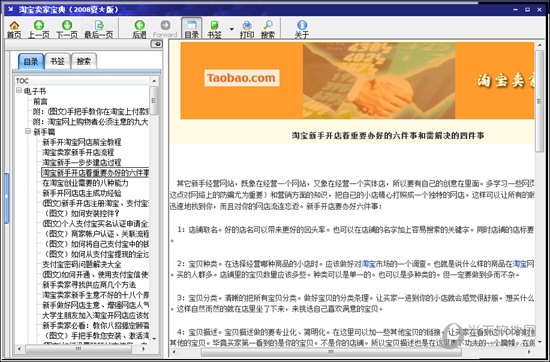Viewport: 550px width, 362px height.
Task: Open 新手开淘宝网店前全教程
Action: [82, 142]
